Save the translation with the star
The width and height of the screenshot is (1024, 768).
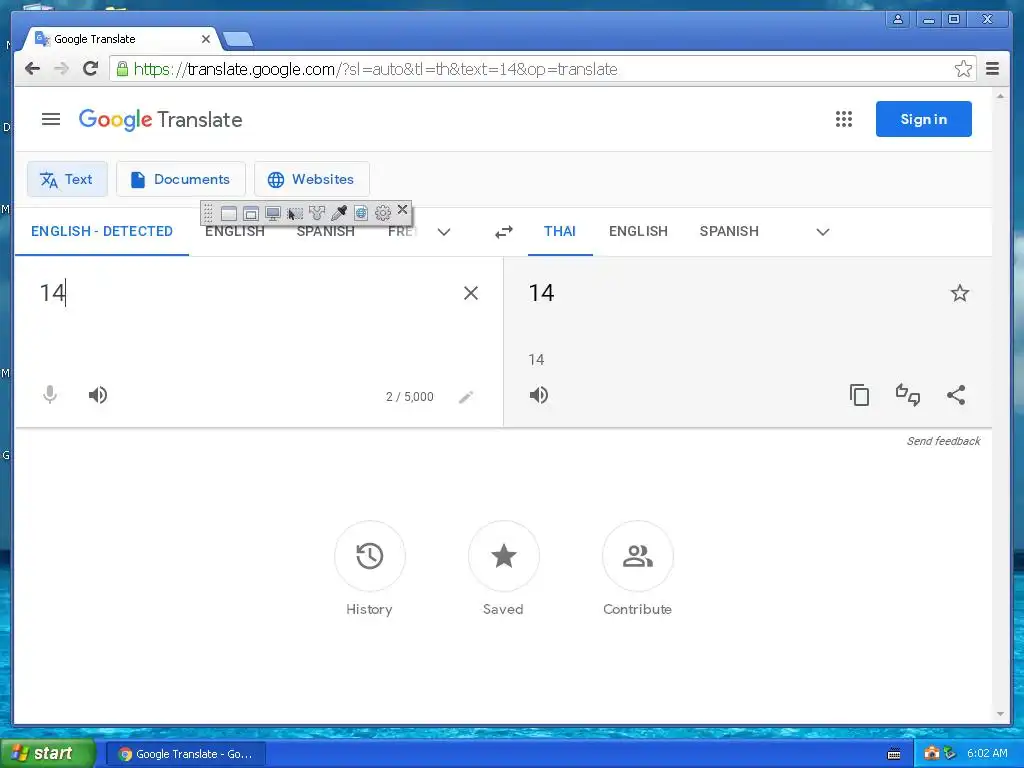pyautogui.click(x=959, y=293)
